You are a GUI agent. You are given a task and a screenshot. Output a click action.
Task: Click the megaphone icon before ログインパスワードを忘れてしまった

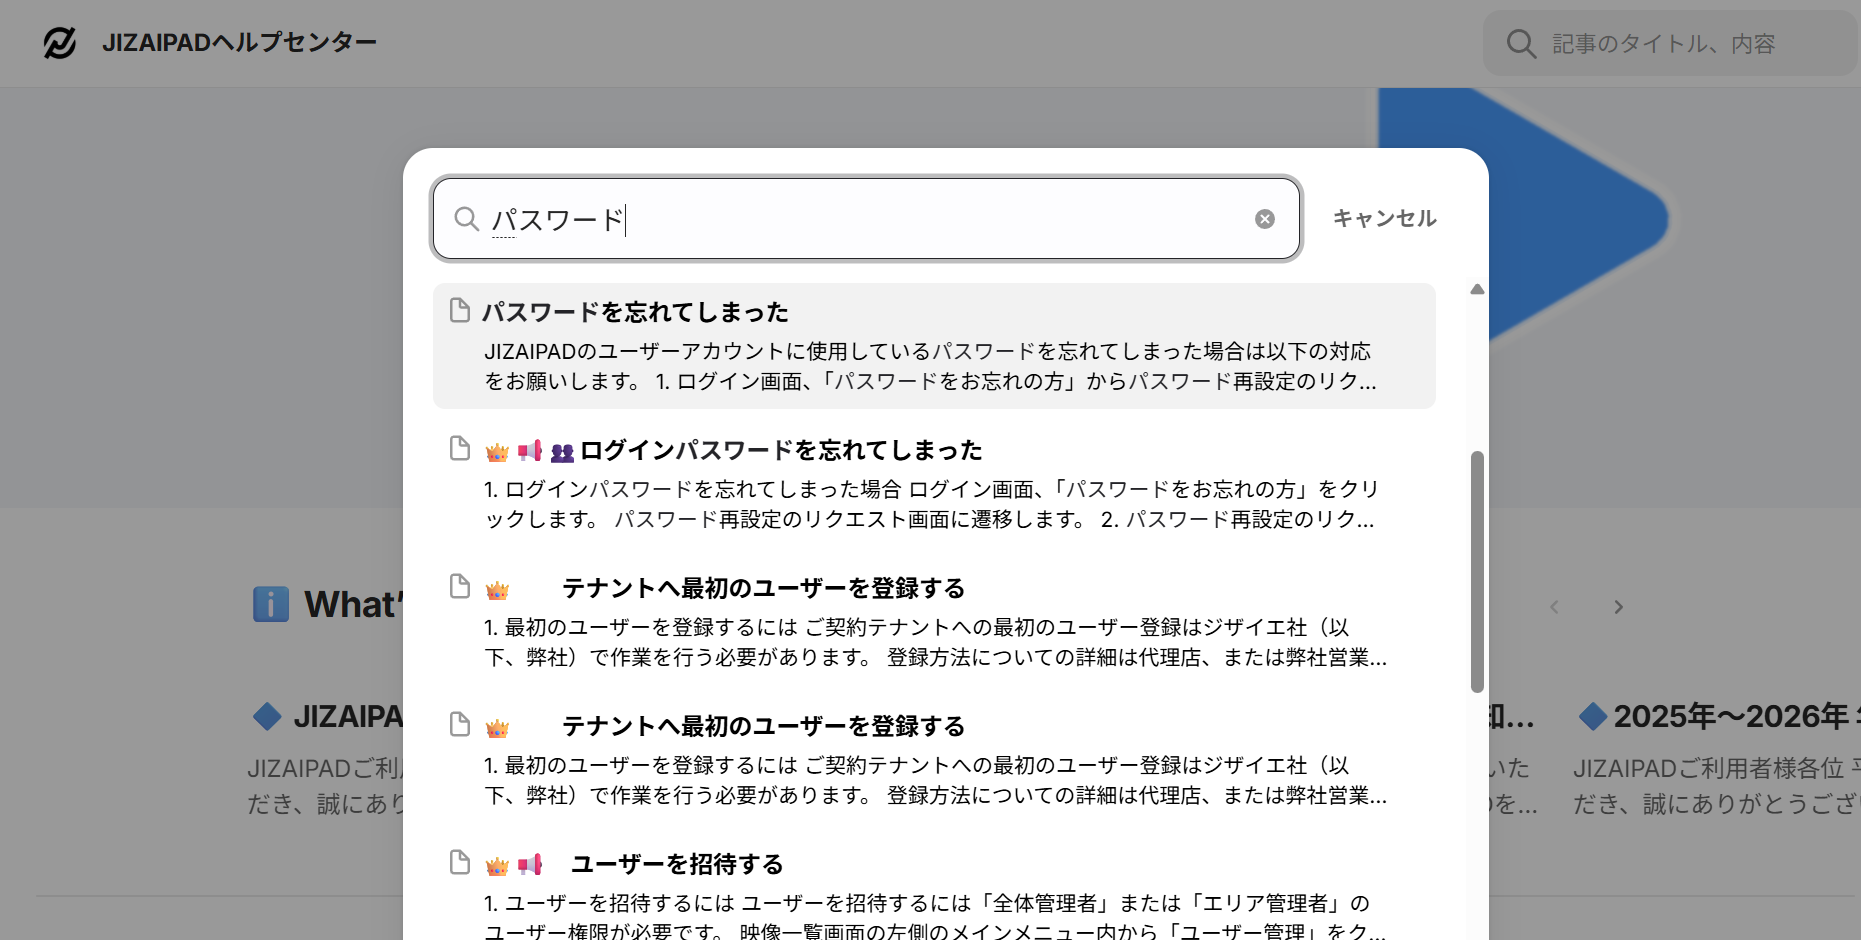point(530,451)
